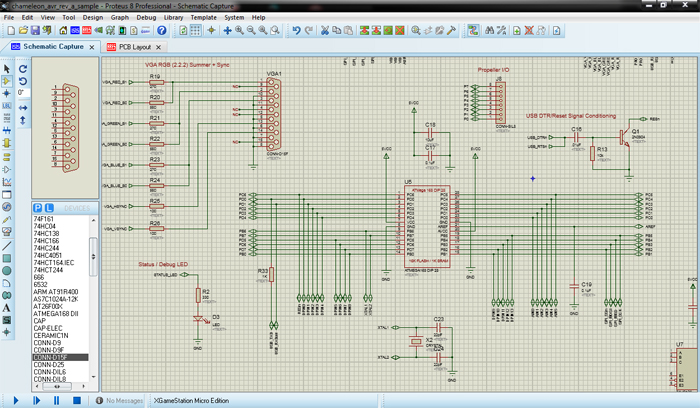700x408 pixels.
Task: Redraw display using refresh icon
Action: [x=183, y=30]
